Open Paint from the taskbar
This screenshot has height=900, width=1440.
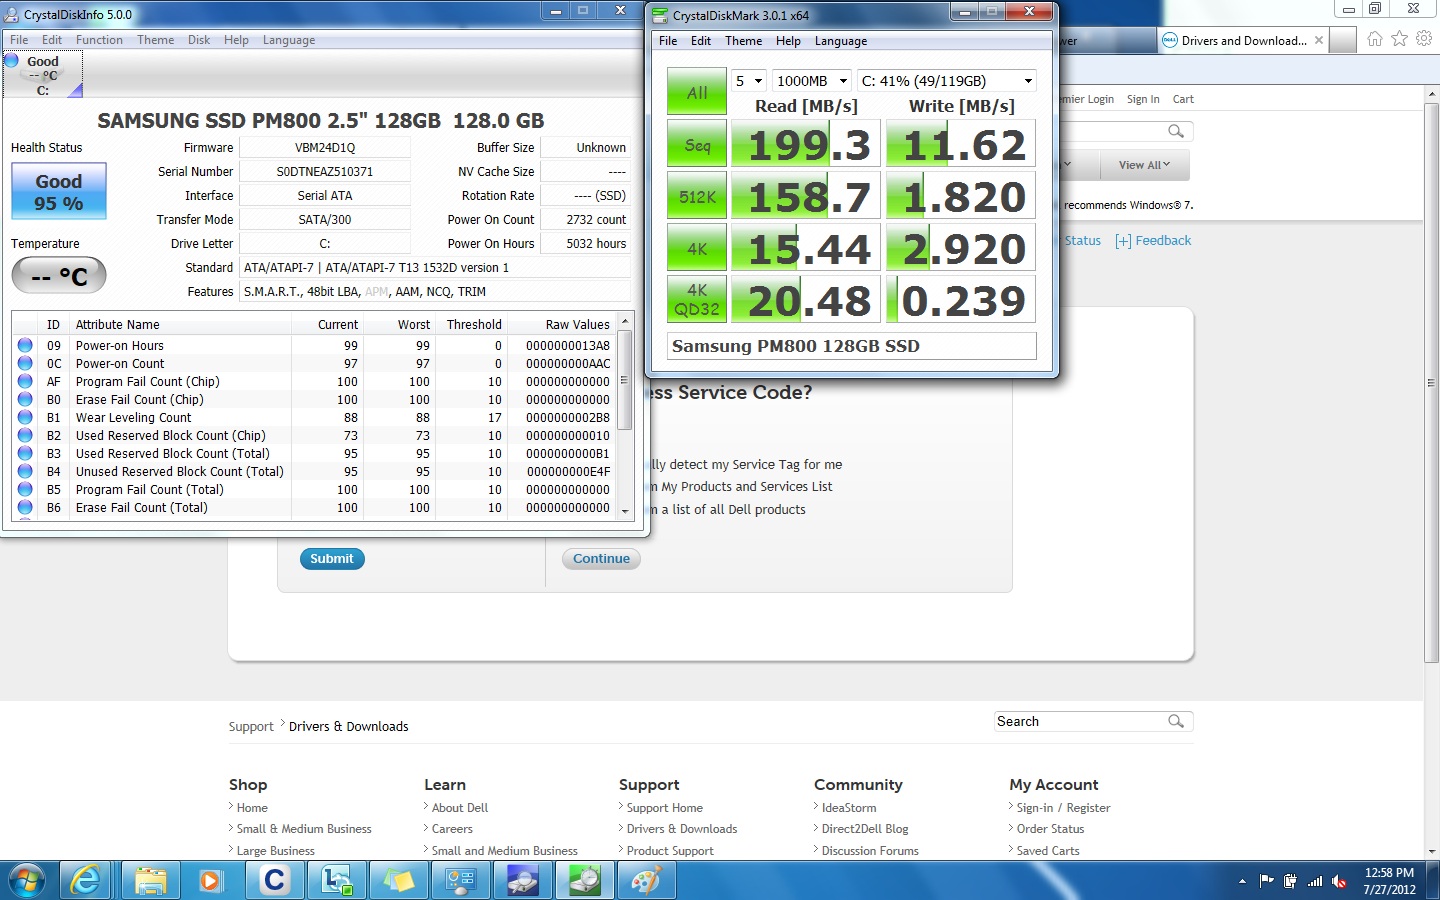(646, 880)
